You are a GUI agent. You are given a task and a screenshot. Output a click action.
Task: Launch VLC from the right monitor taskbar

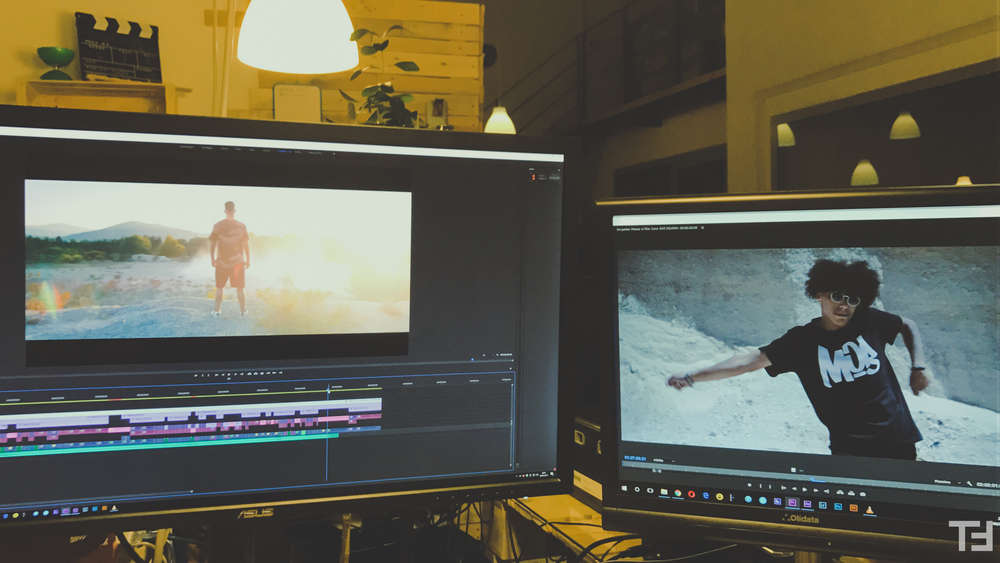[x=869, y=510]
